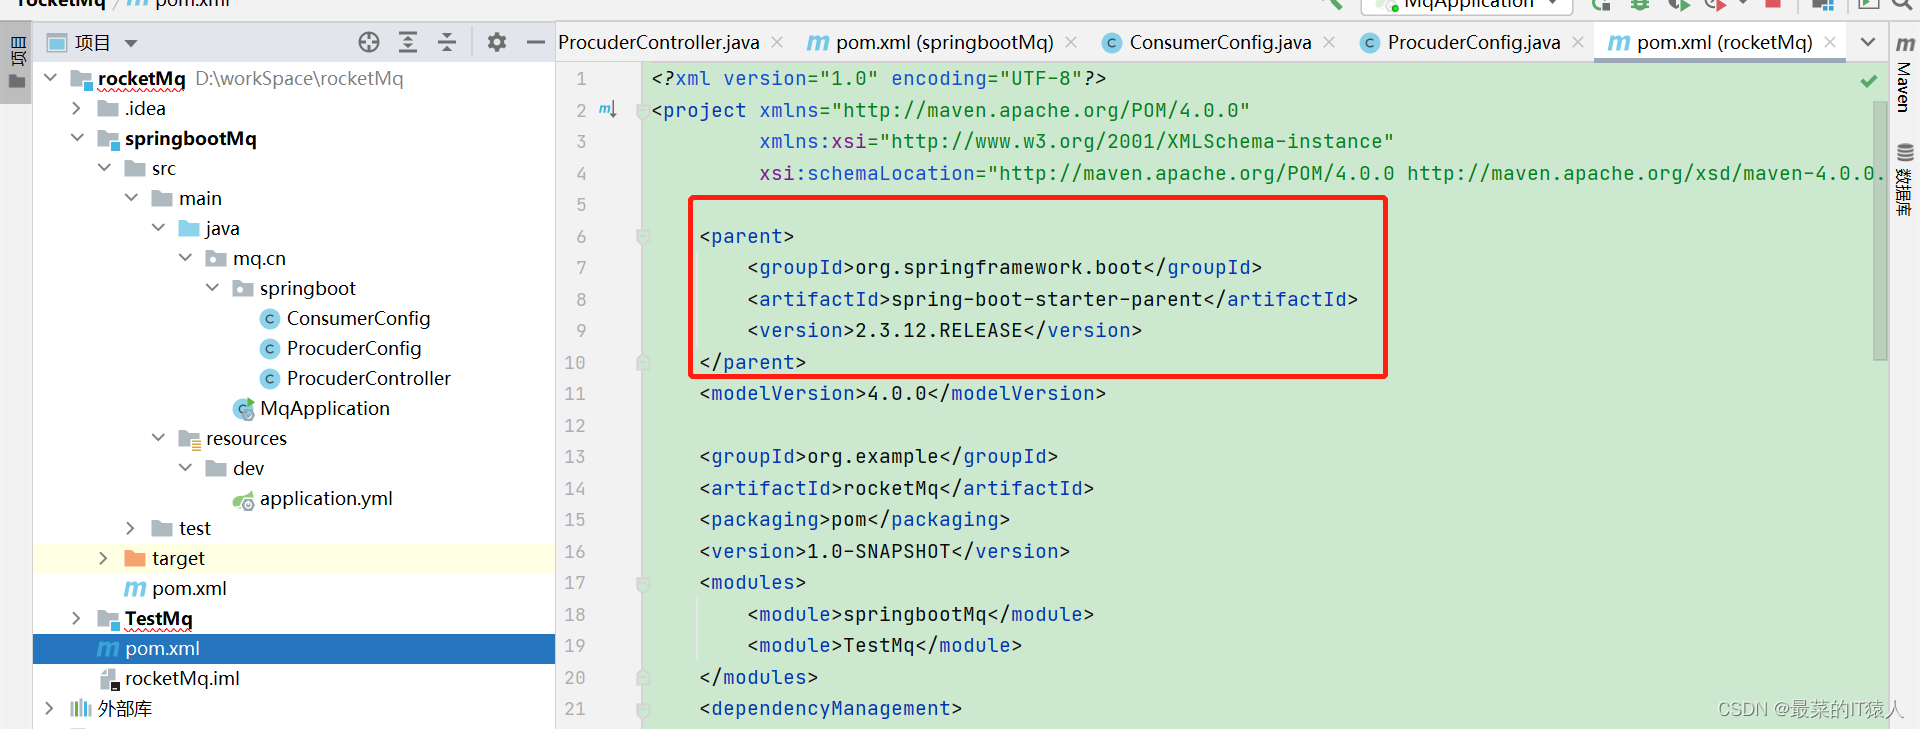Hide the project panel with minus icon

[536, 42]
